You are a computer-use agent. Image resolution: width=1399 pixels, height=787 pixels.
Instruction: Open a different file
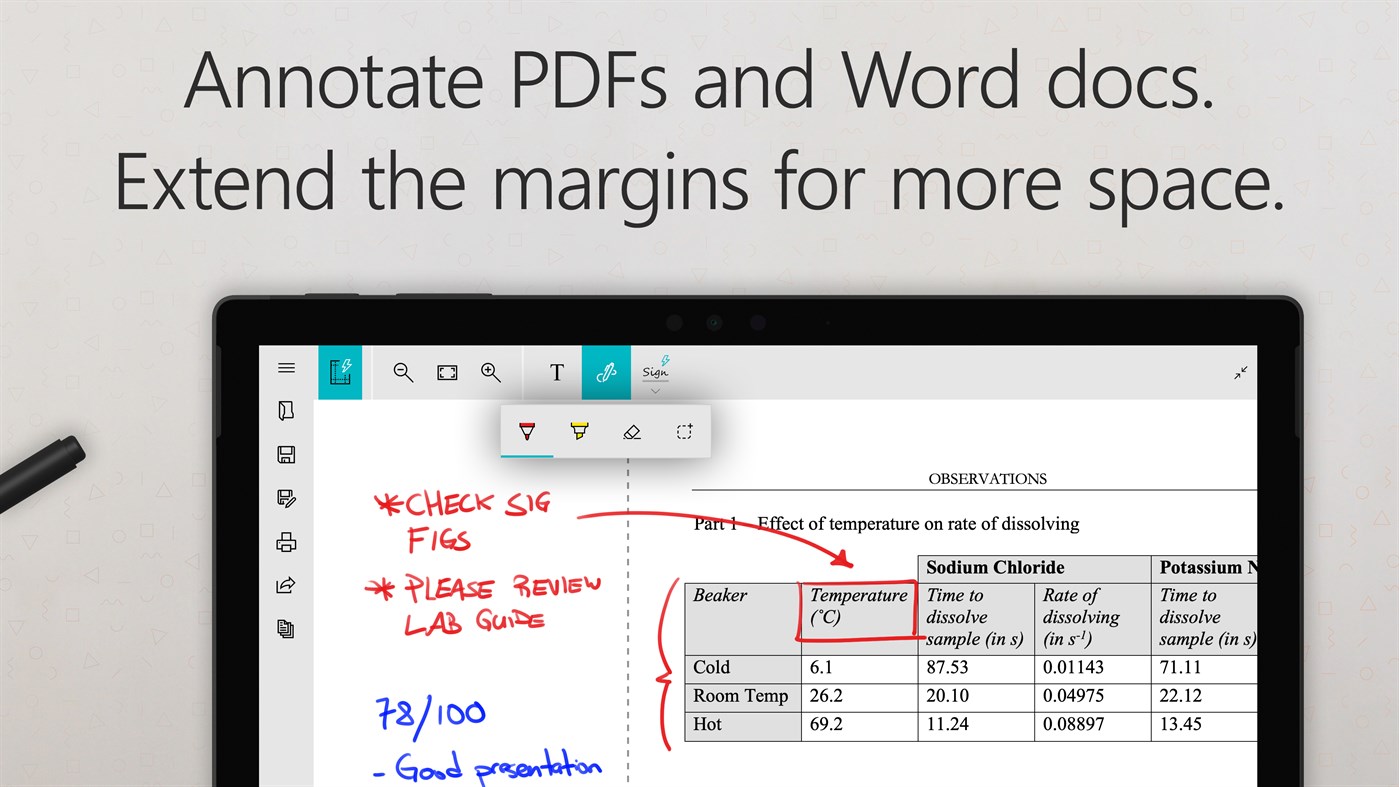pyautogui.click(x=286, y=410)
